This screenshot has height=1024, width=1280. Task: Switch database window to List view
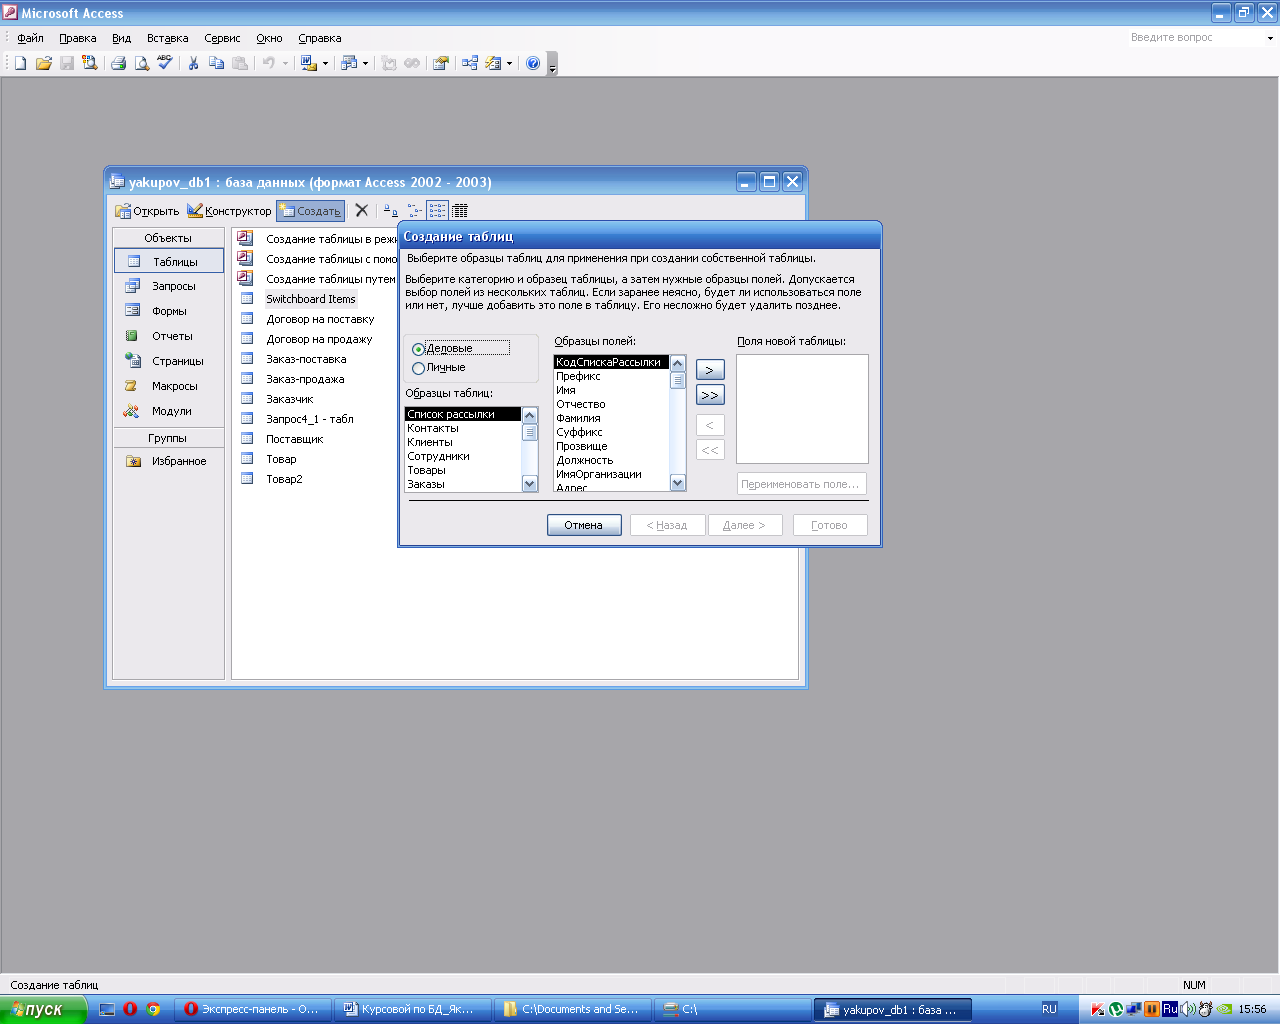click(x=437, y=210)
